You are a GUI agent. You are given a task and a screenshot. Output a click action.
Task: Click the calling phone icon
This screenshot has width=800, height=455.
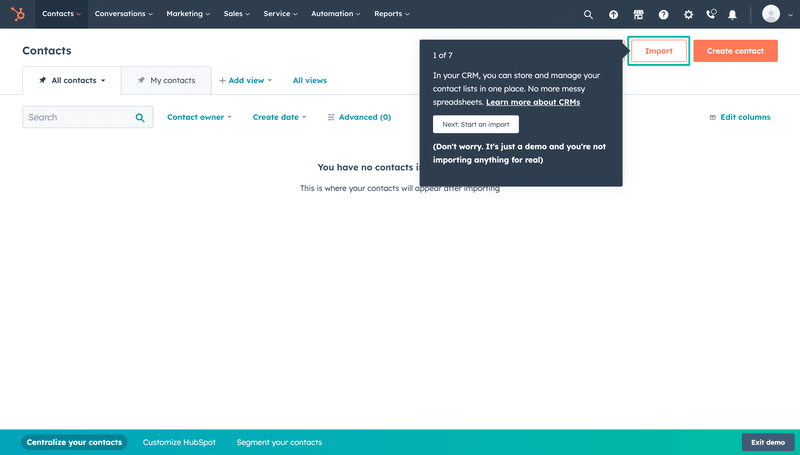711,14
